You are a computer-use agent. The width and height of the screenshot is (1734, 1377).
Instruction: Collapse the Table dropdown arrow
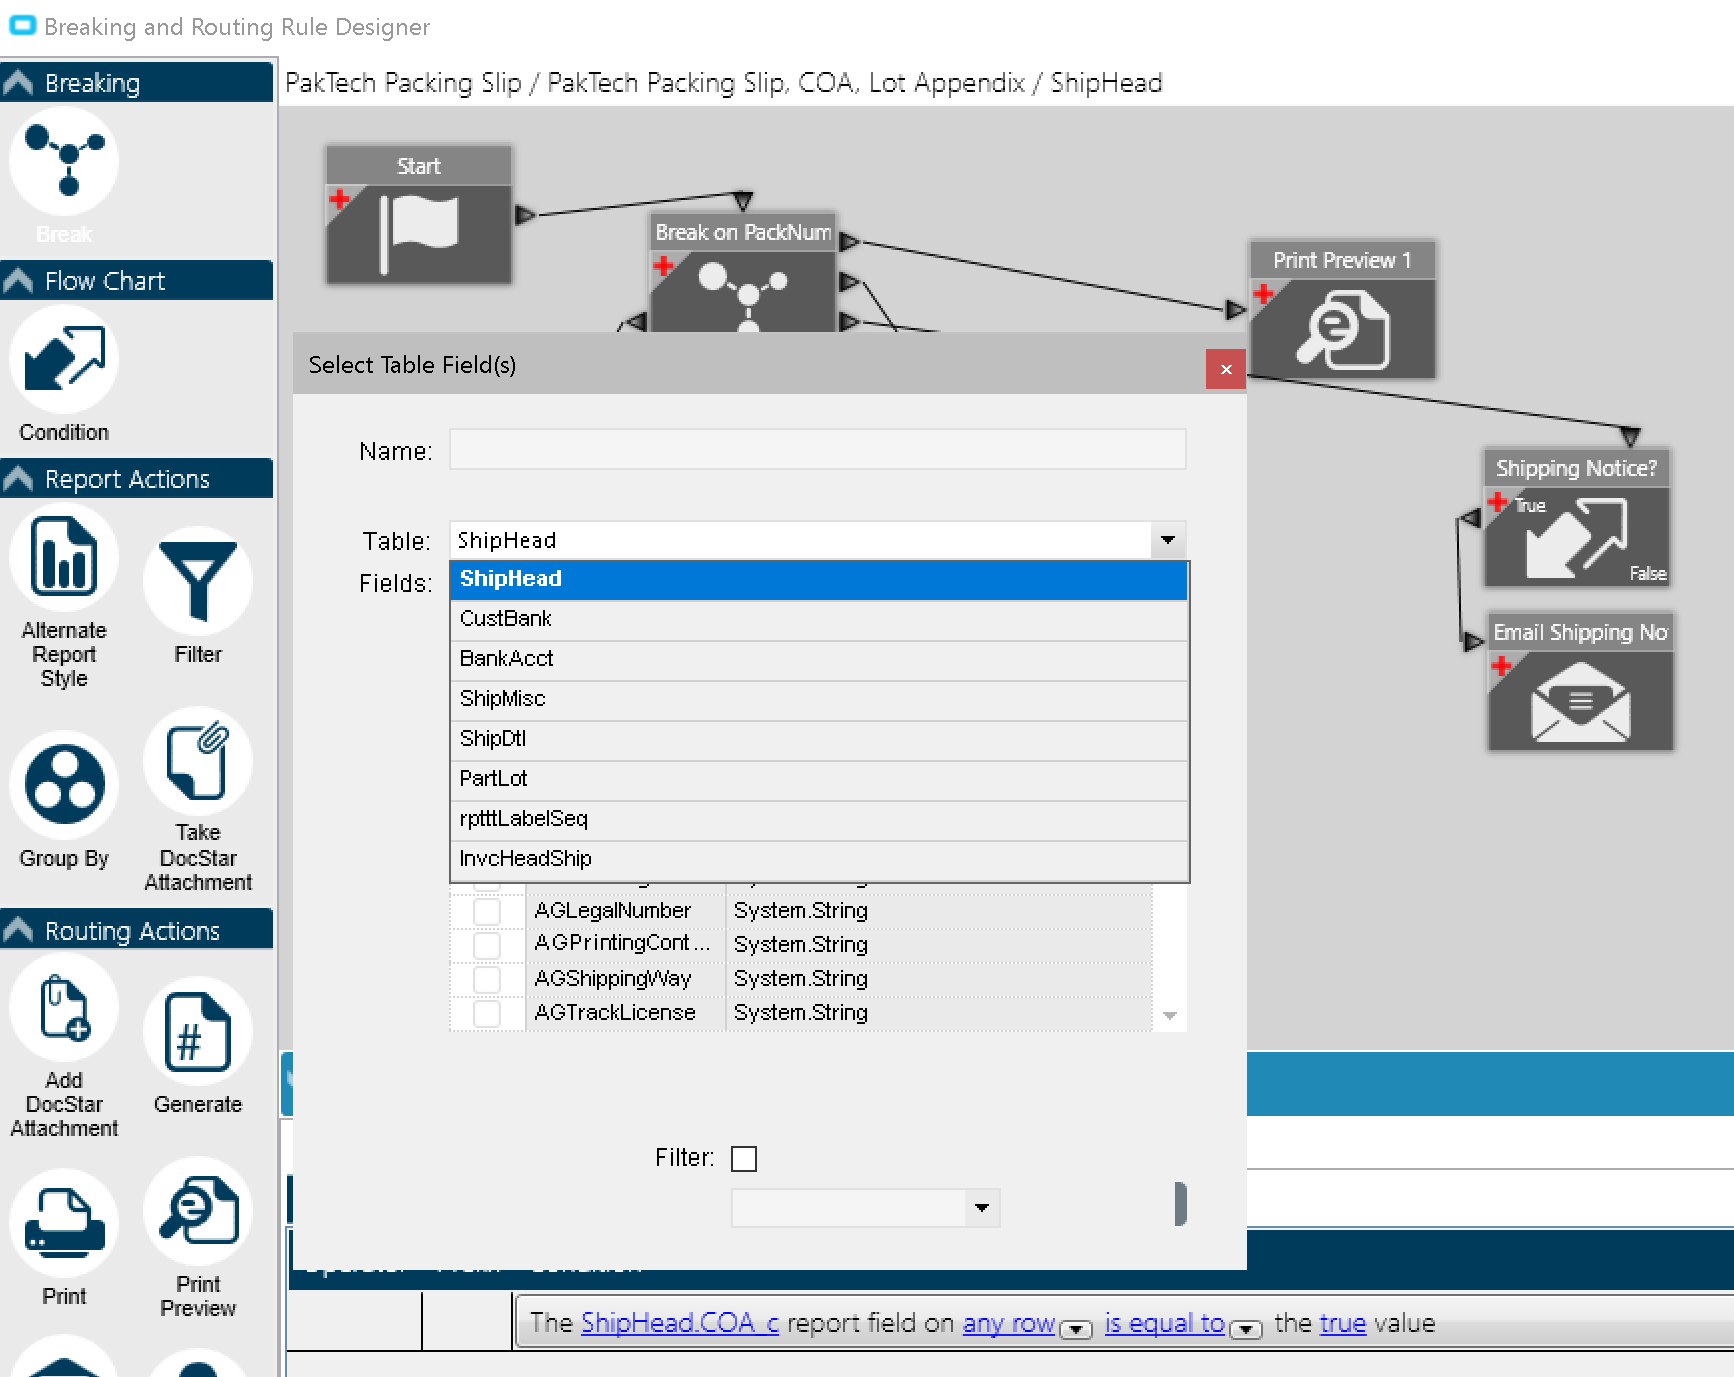(x=1167, y=540)
